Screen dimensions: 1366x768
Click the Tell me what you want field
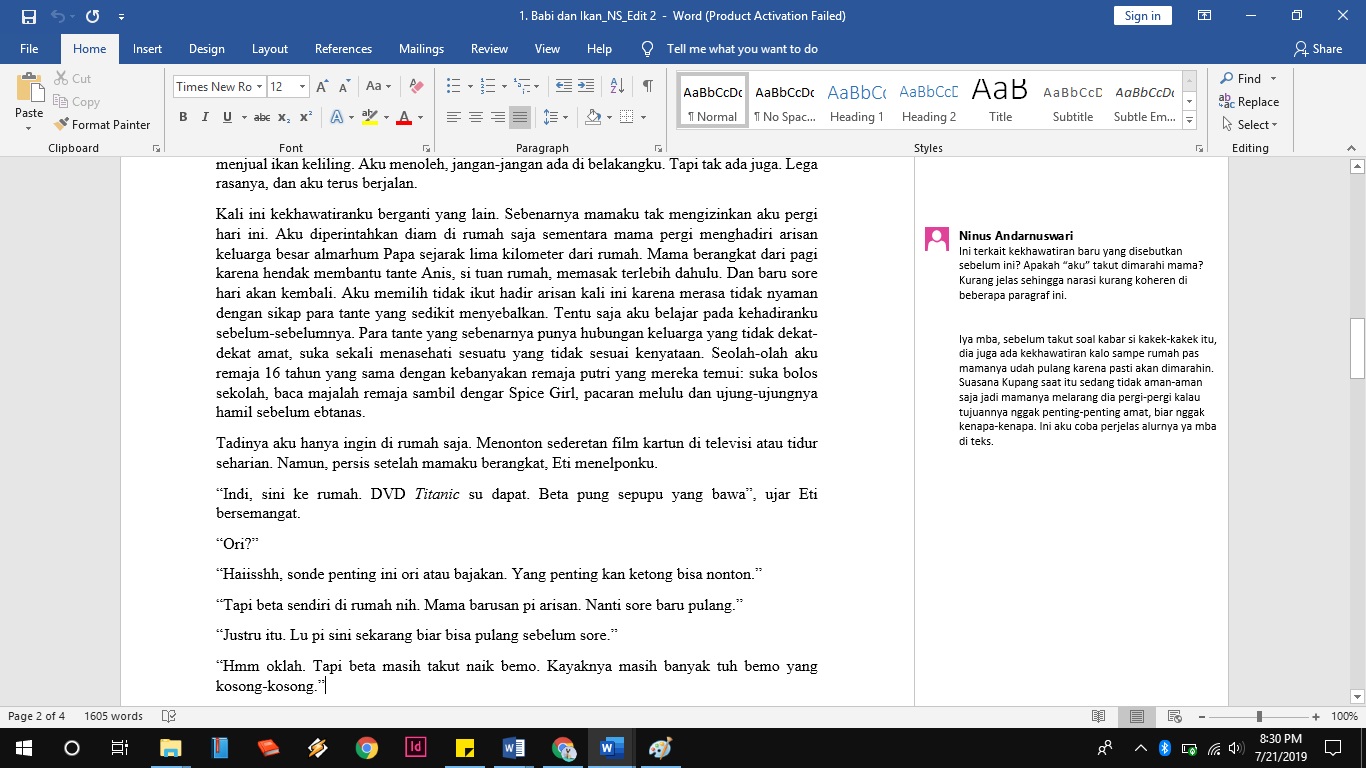pyautogui.click(x=742, y=49)
